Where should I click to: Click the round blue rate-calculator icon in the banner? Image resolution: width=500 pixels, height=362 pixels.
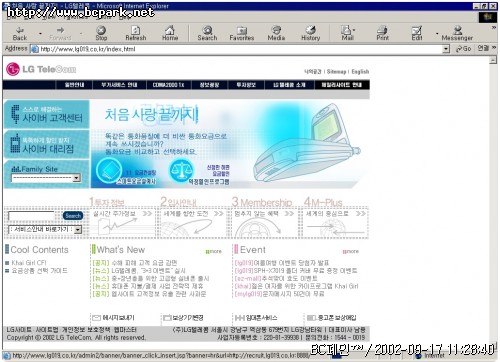tap(109, 170)
